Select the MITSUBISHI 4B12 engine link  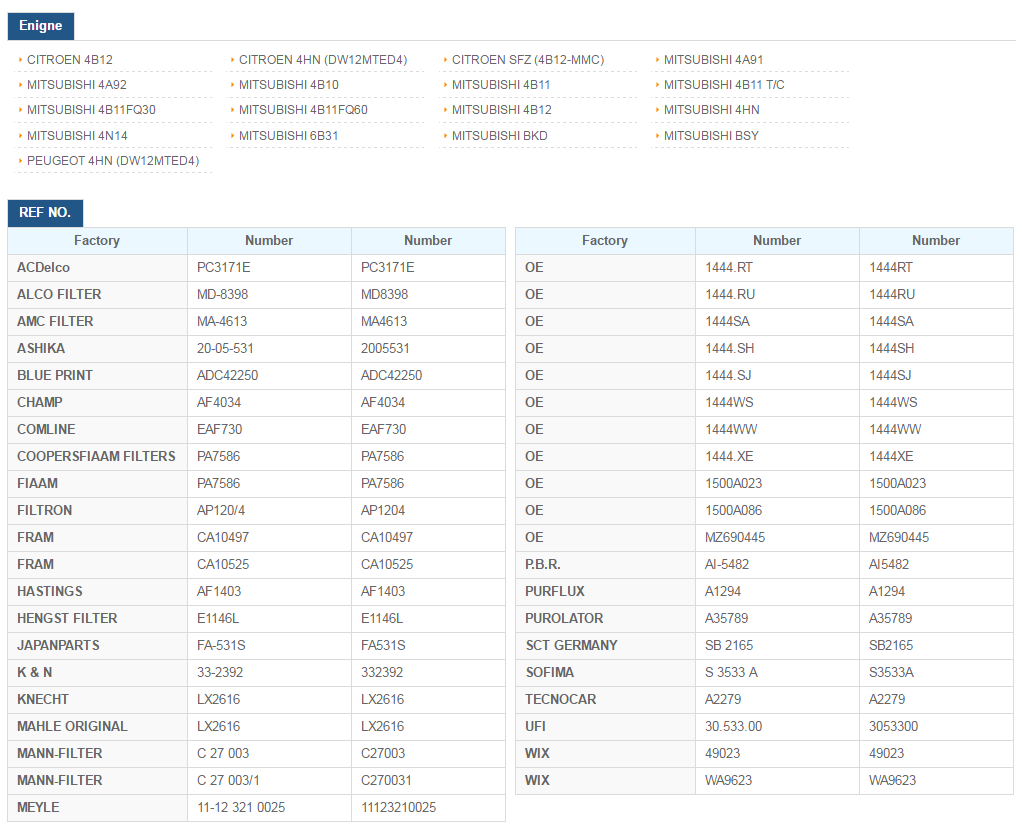[501, 110]
